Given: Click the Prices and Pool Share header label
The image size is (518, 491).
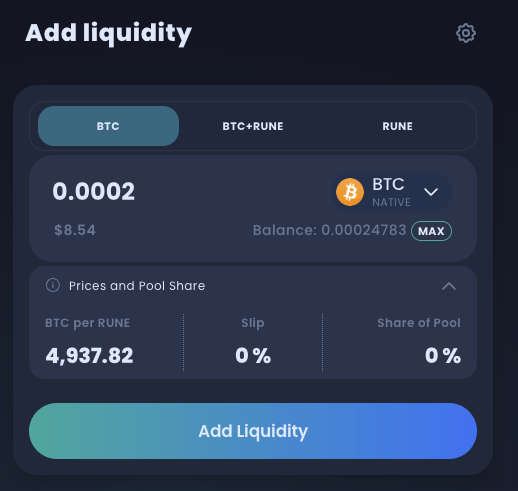Looking at the screenshot, I should (x=137, y=286).
